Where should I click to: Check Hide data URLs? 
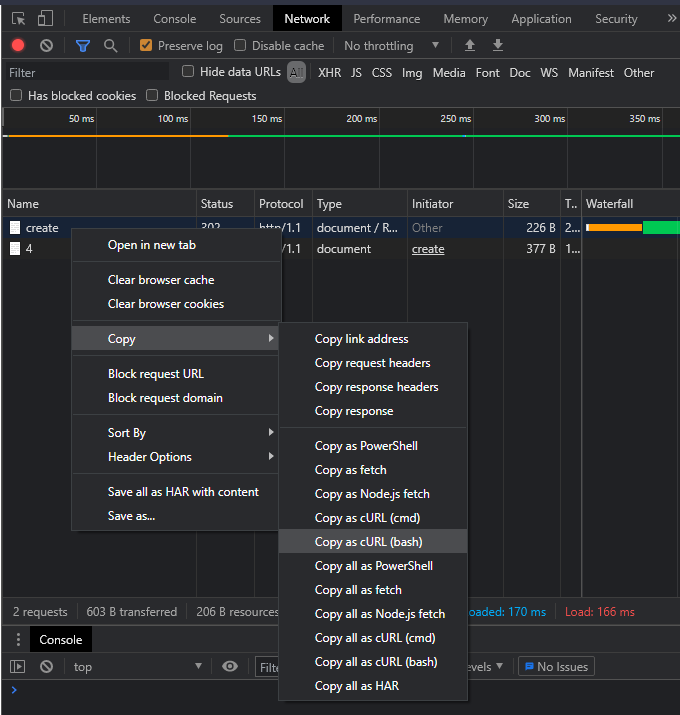tap(188, 71)
